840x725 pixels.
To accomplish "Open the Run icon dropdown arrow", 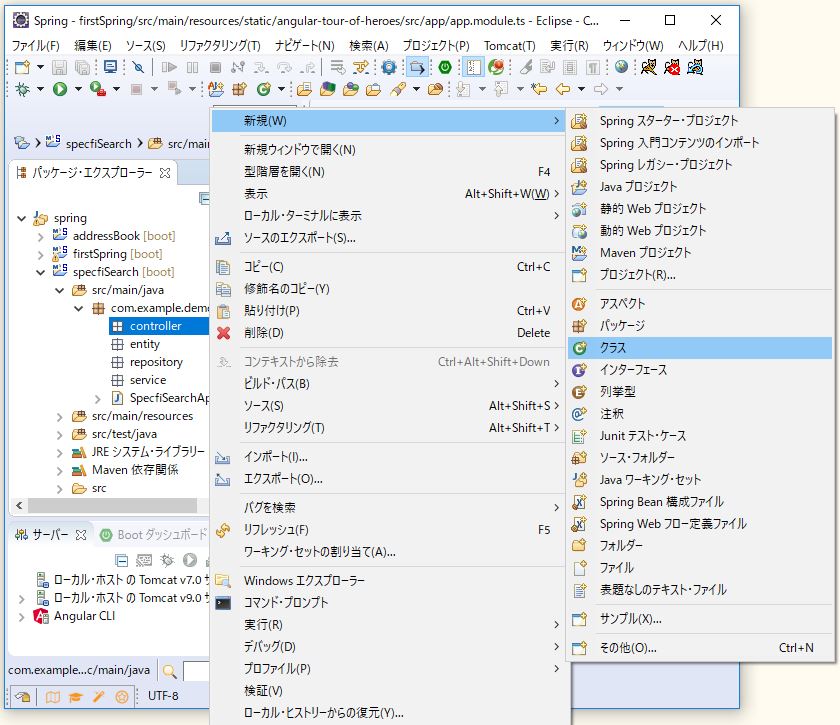I will pyautogui.click(x=78, y=89).
